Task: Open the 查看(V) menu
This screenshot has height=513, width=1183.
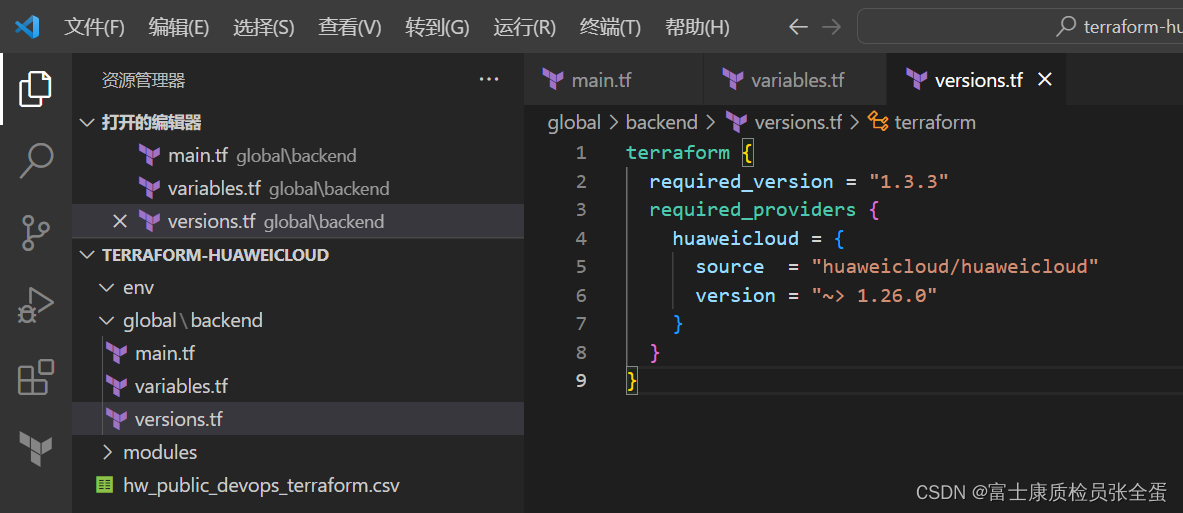Action: coord(349,28)
